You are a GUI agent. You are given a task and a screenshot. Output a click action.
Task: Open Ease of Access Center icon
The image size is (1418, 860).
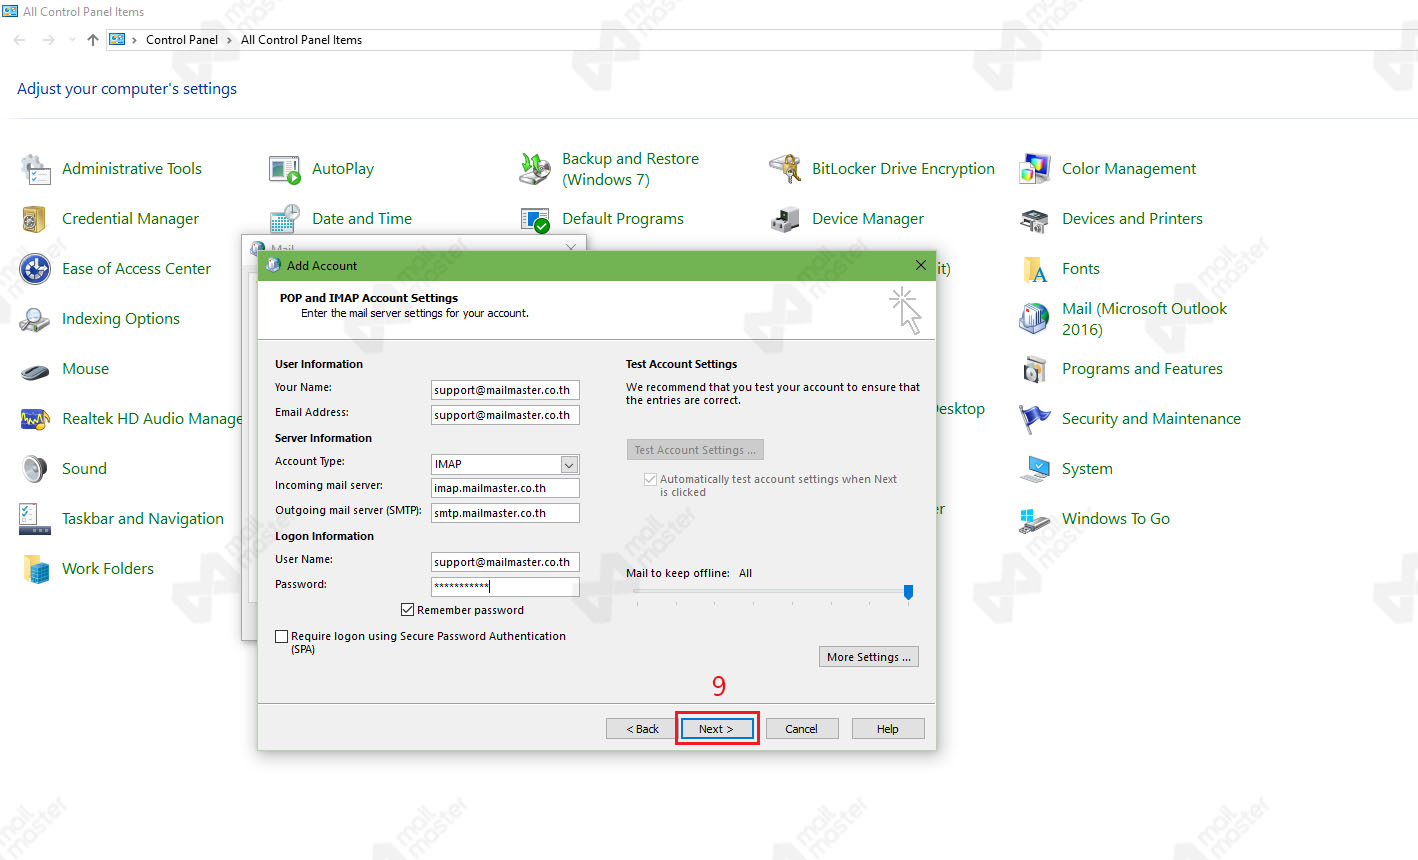click(36, 269)
